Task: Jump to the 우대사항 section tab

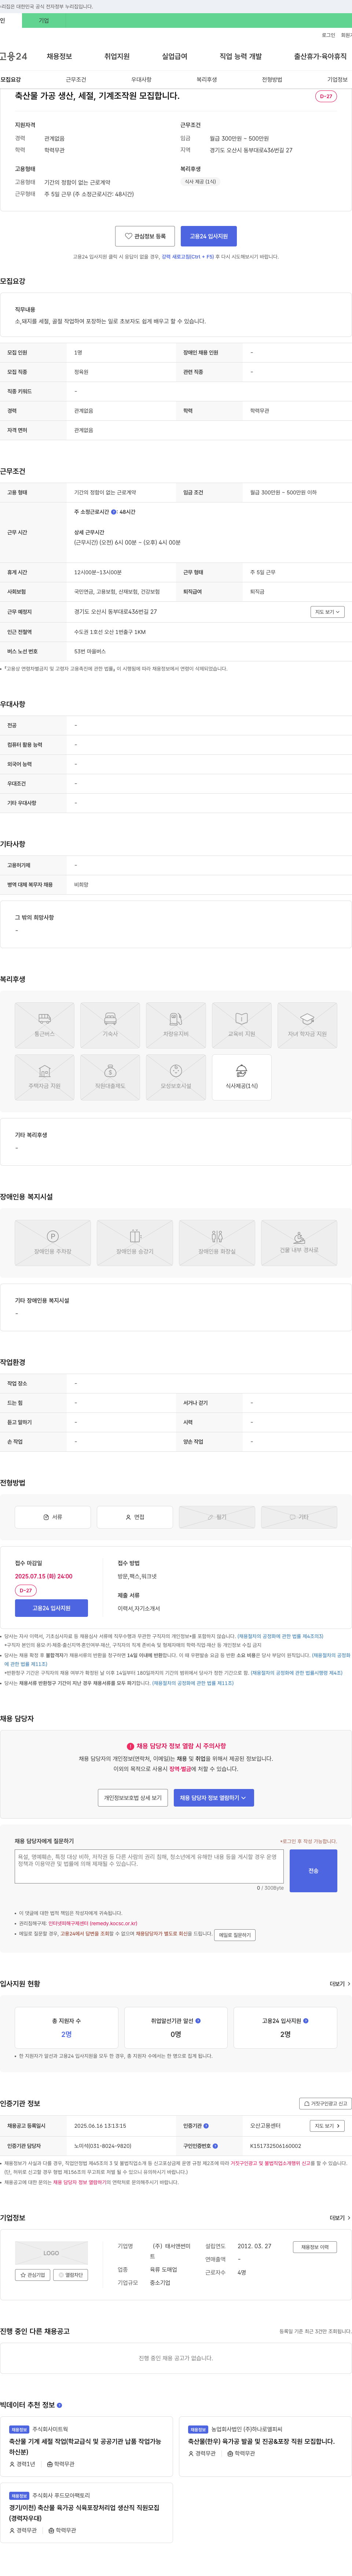Action: (141, 79)
